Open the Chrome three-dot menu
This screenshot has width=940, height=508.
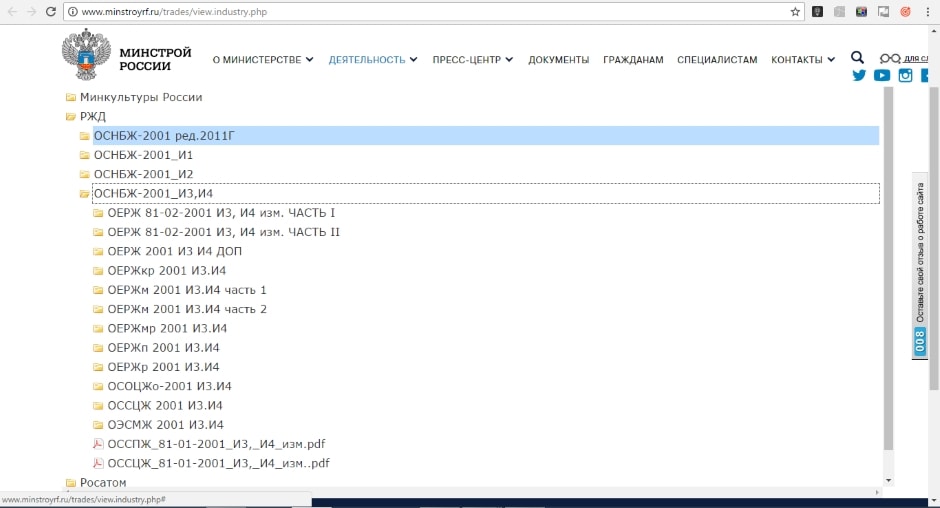927,11
